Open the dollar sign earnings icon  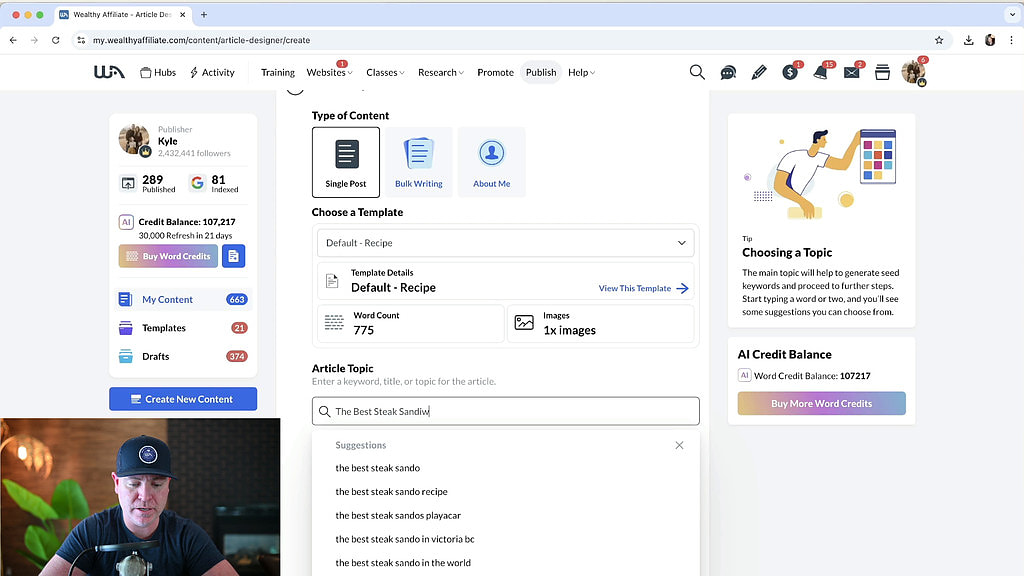(x=790, y=72)
